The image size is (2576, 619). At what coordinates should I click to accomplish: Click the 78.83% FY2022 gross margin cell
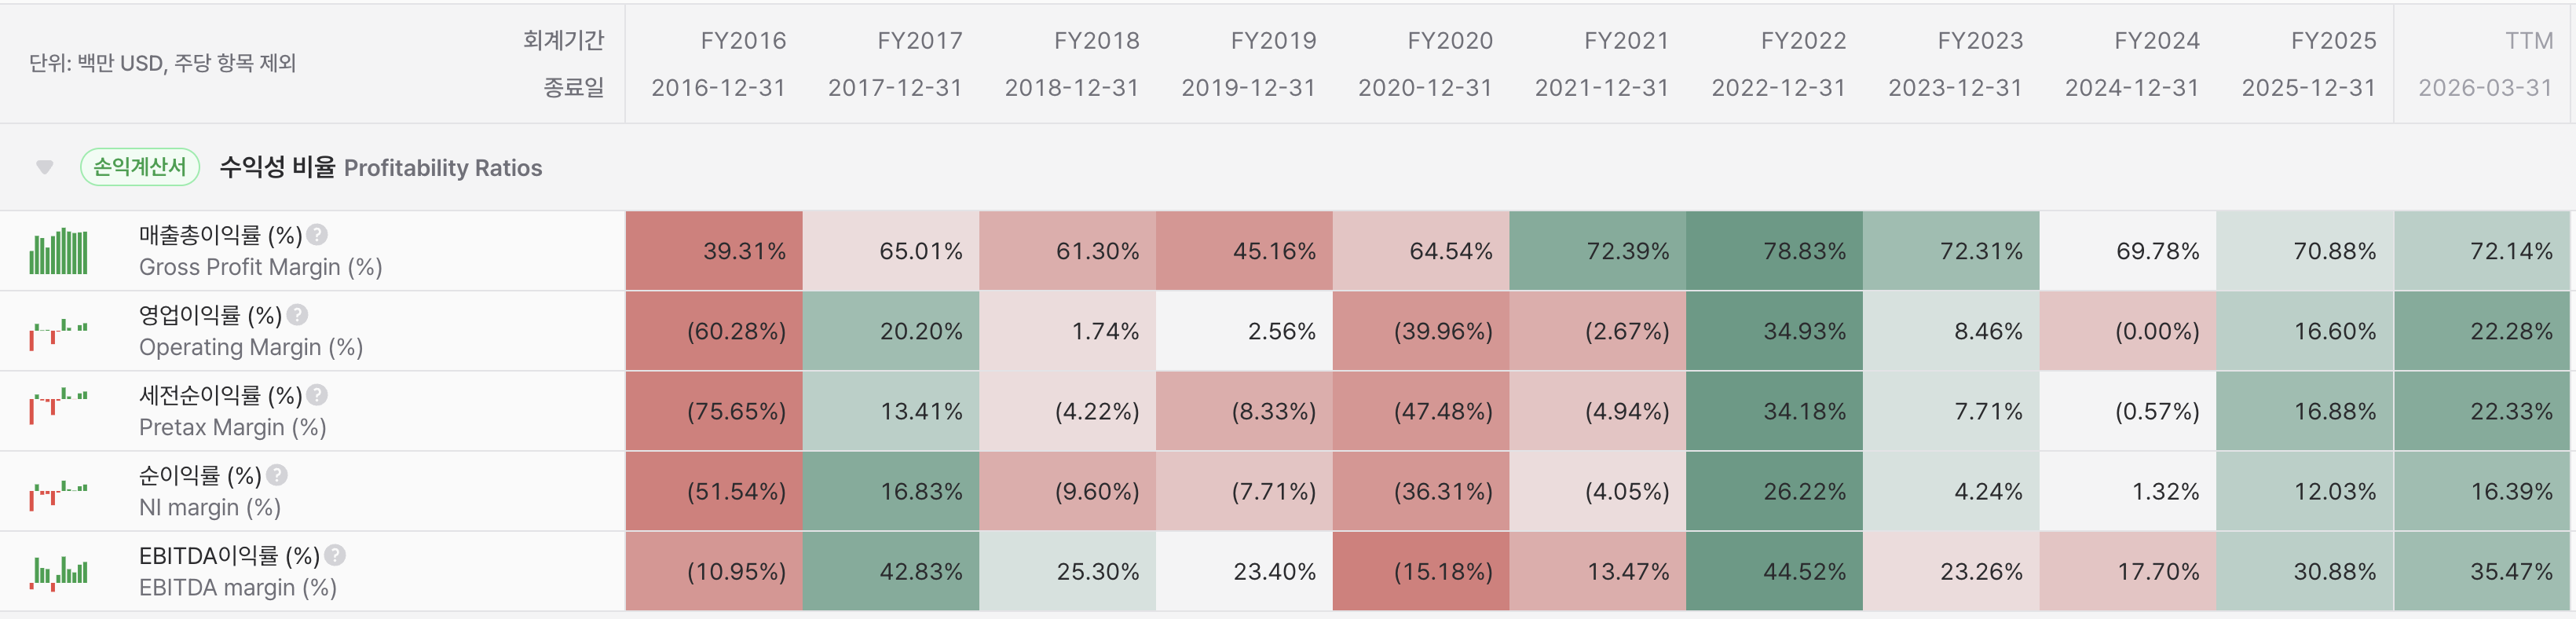coord(1774,251)
